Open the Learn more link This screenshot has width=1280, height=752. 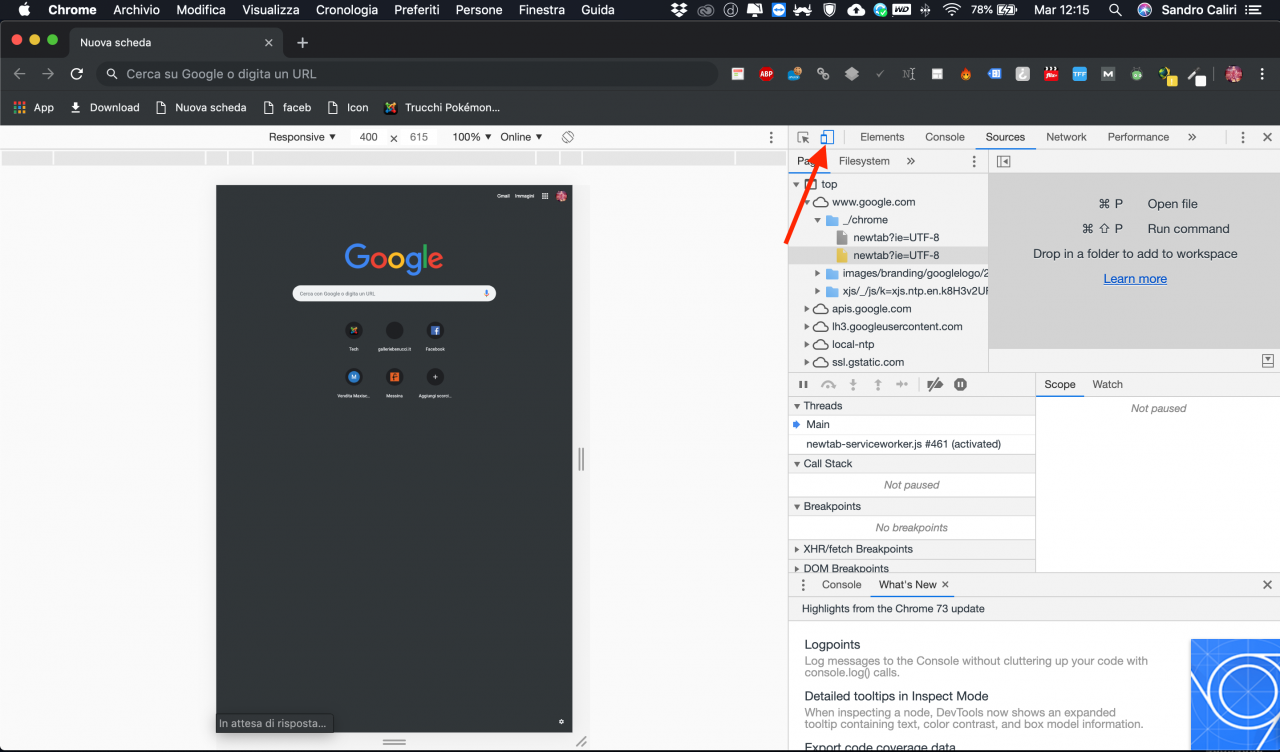[1135, 279]
